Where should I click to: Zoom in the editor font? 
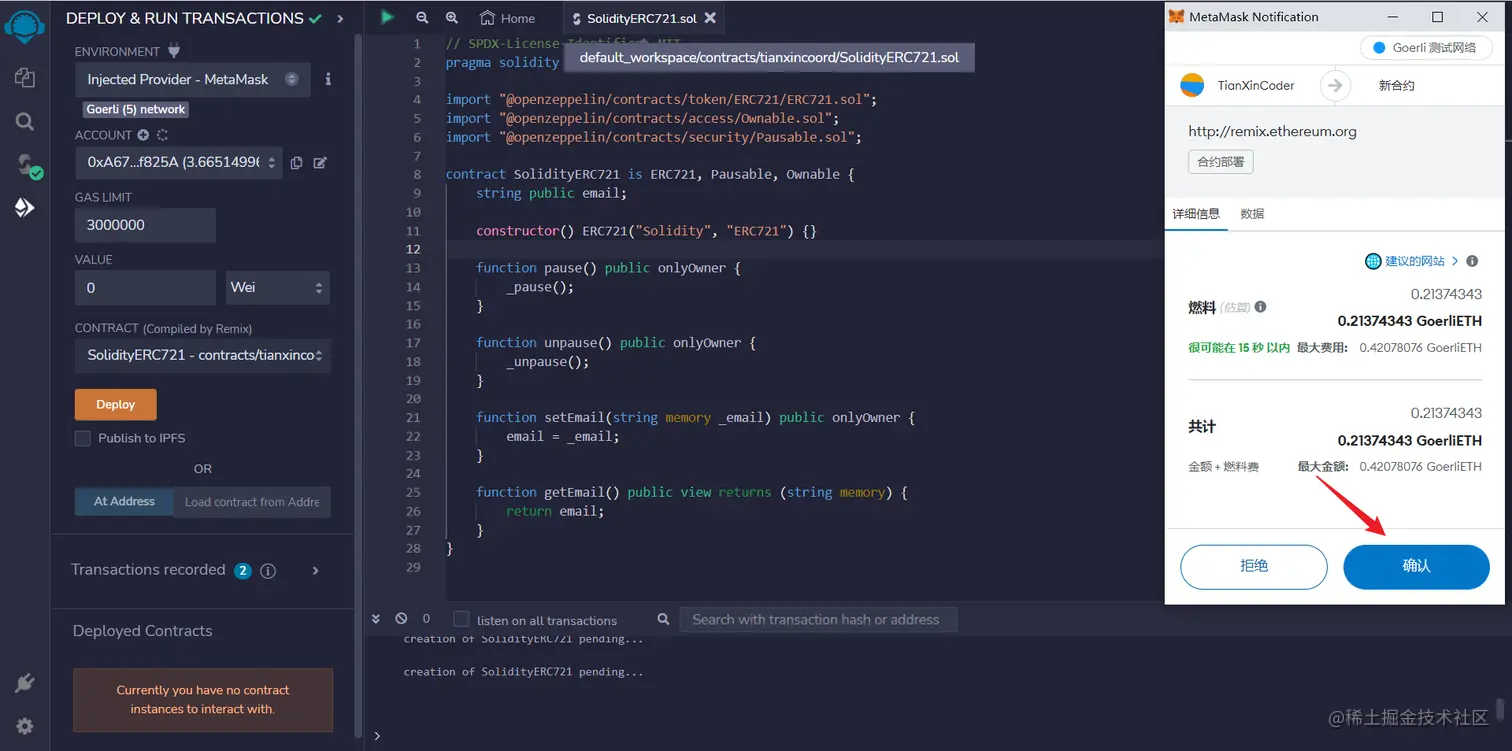pyautogui.click(x=452, y=18)
